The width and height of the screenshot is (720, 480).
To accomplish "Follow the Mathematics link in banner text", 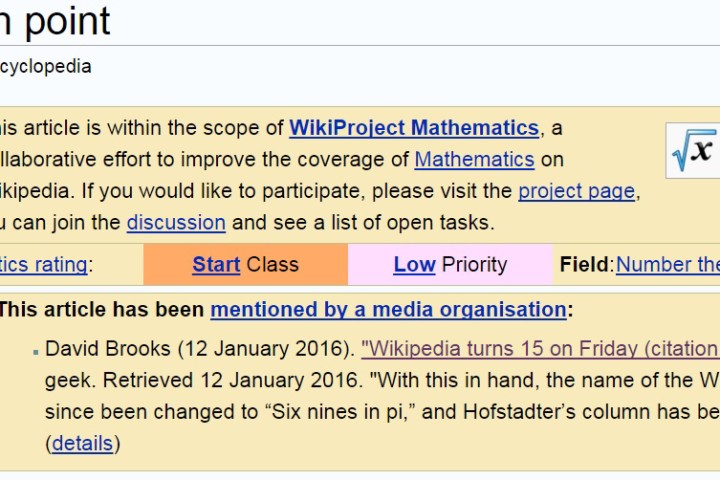I will (x=474, y=160).
